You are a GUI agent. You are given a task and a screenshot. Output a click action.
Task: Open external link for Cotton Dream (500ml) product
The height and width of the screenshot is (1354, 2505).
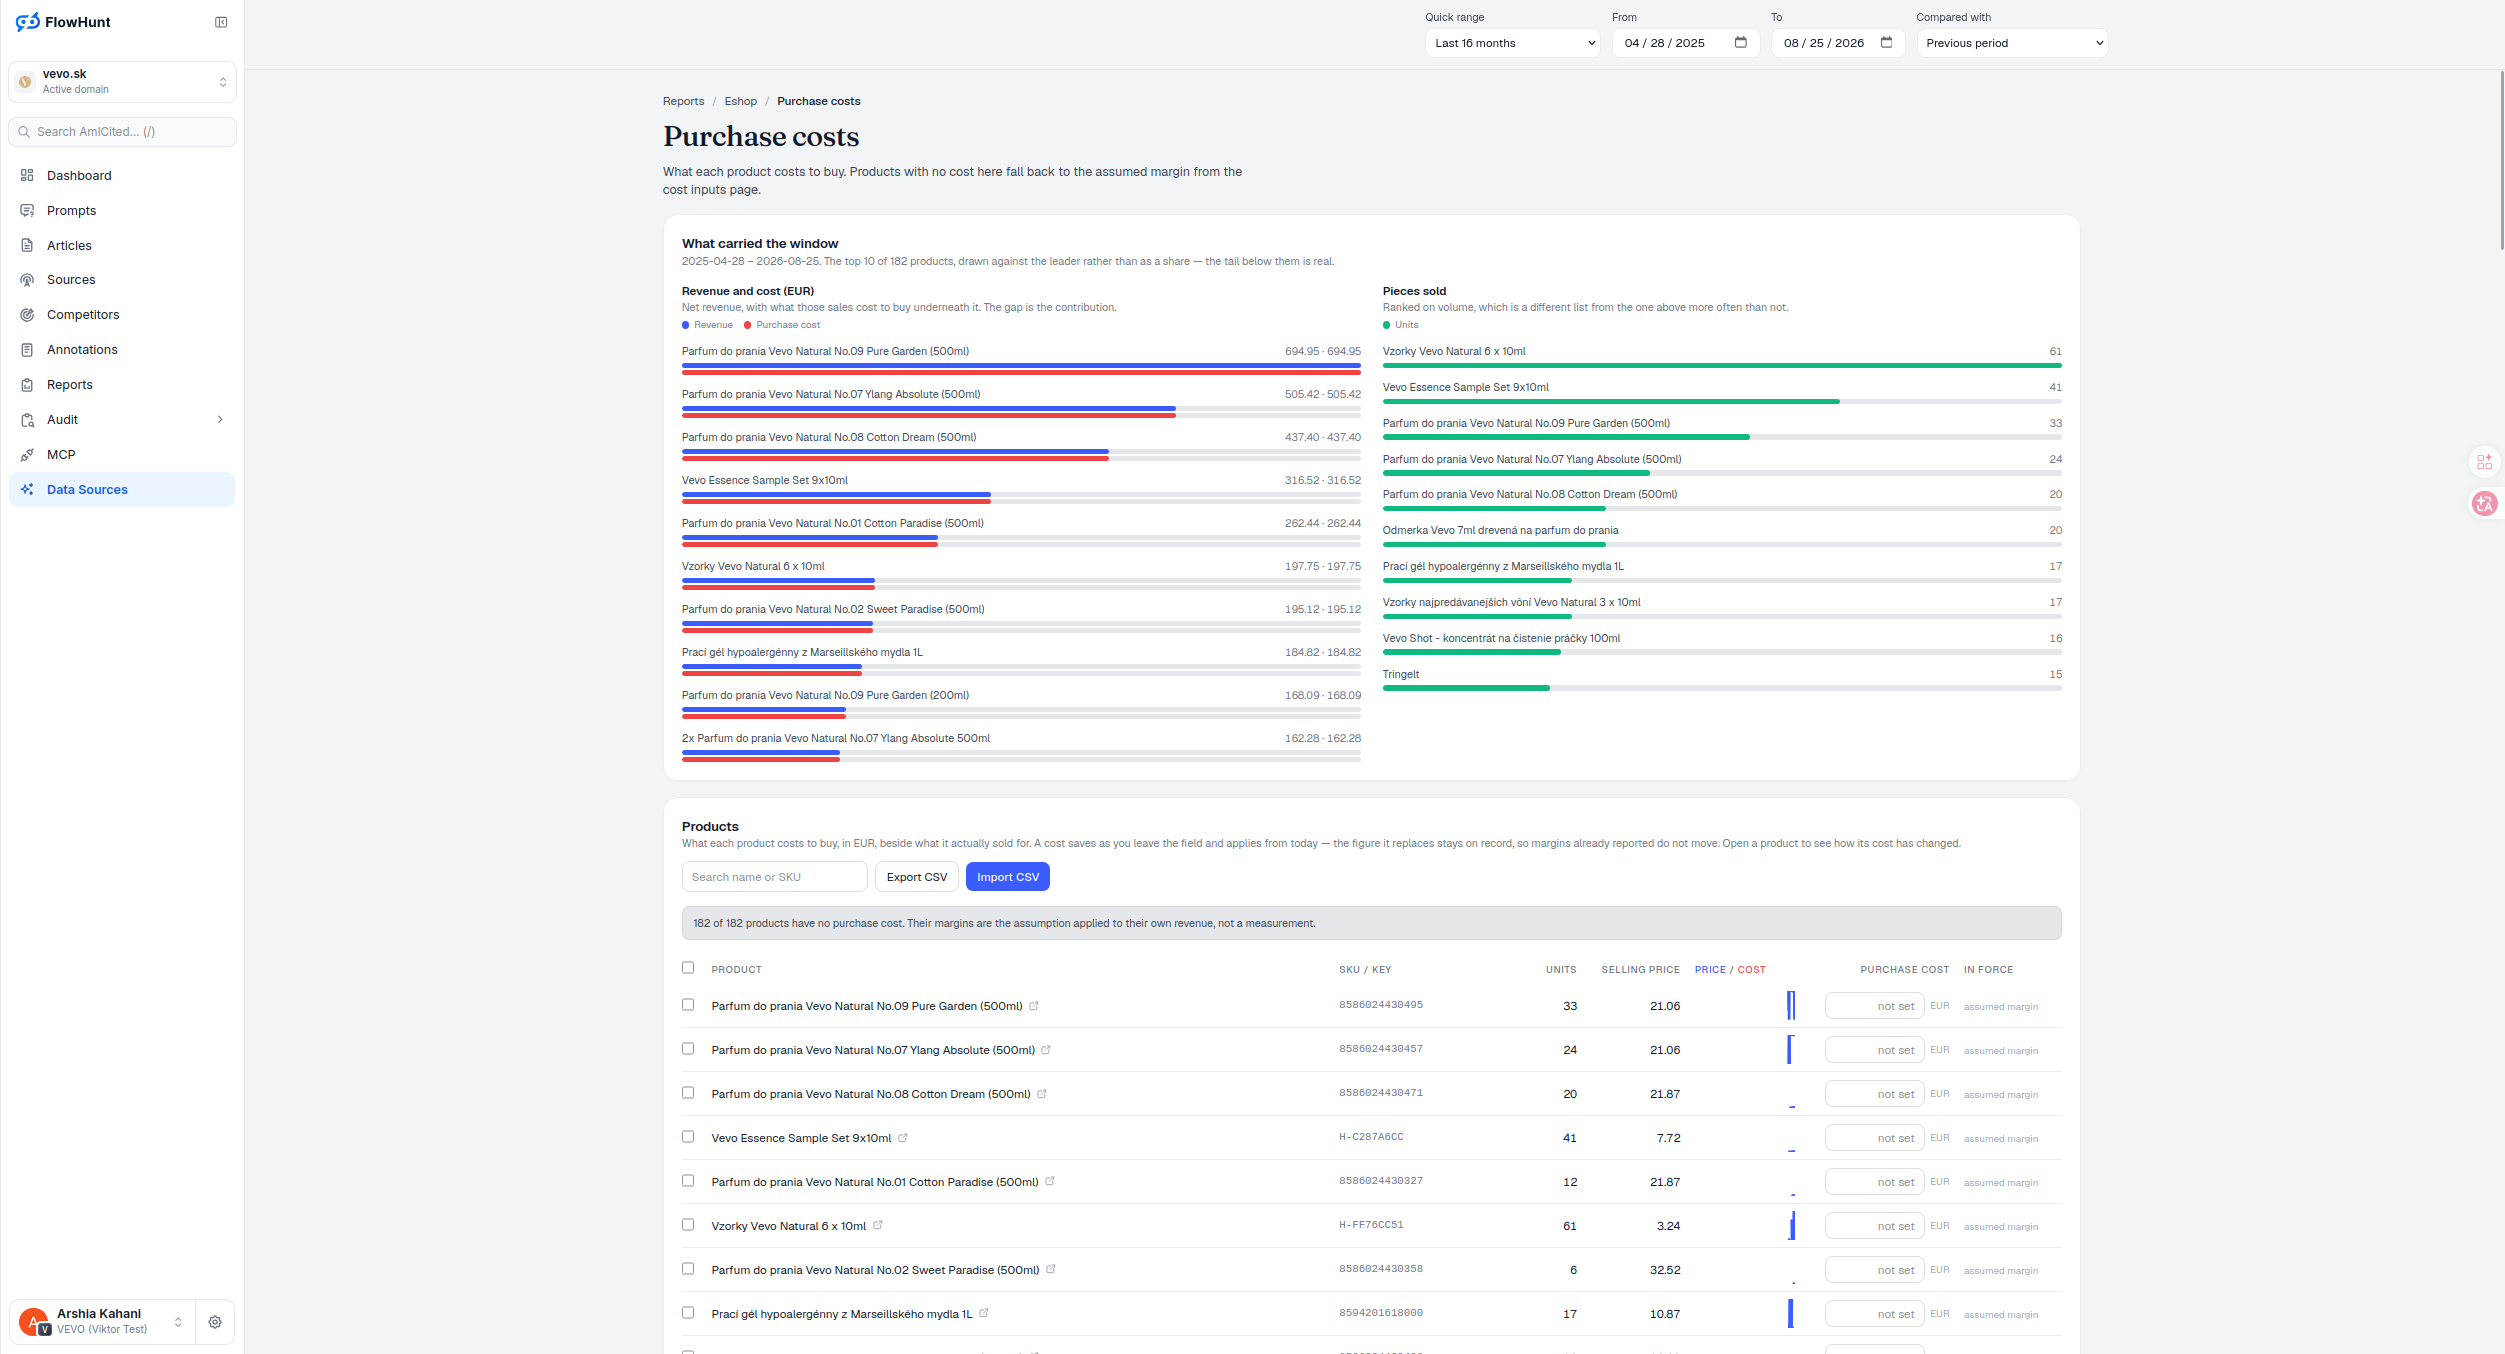click(1042, 1094)
